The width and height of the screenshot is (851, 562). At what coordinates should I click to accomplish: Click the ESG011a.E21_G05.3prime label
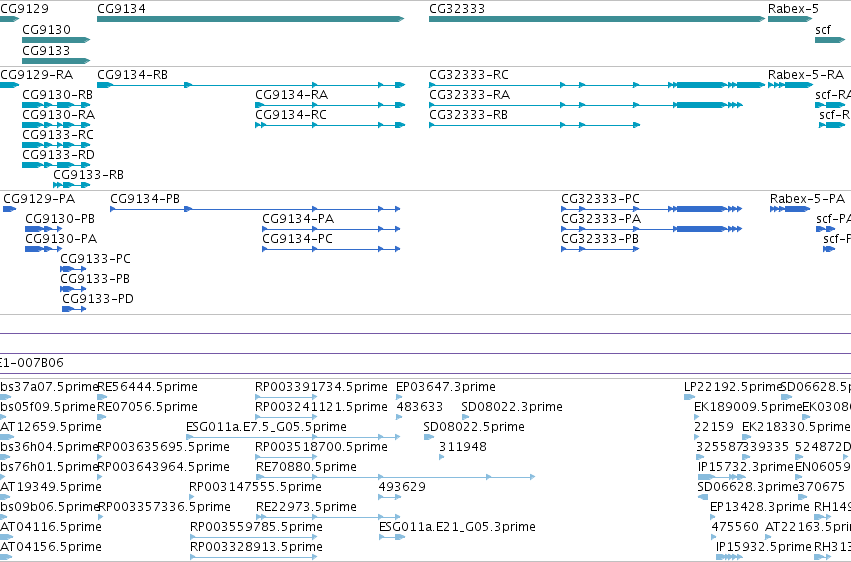458,527
